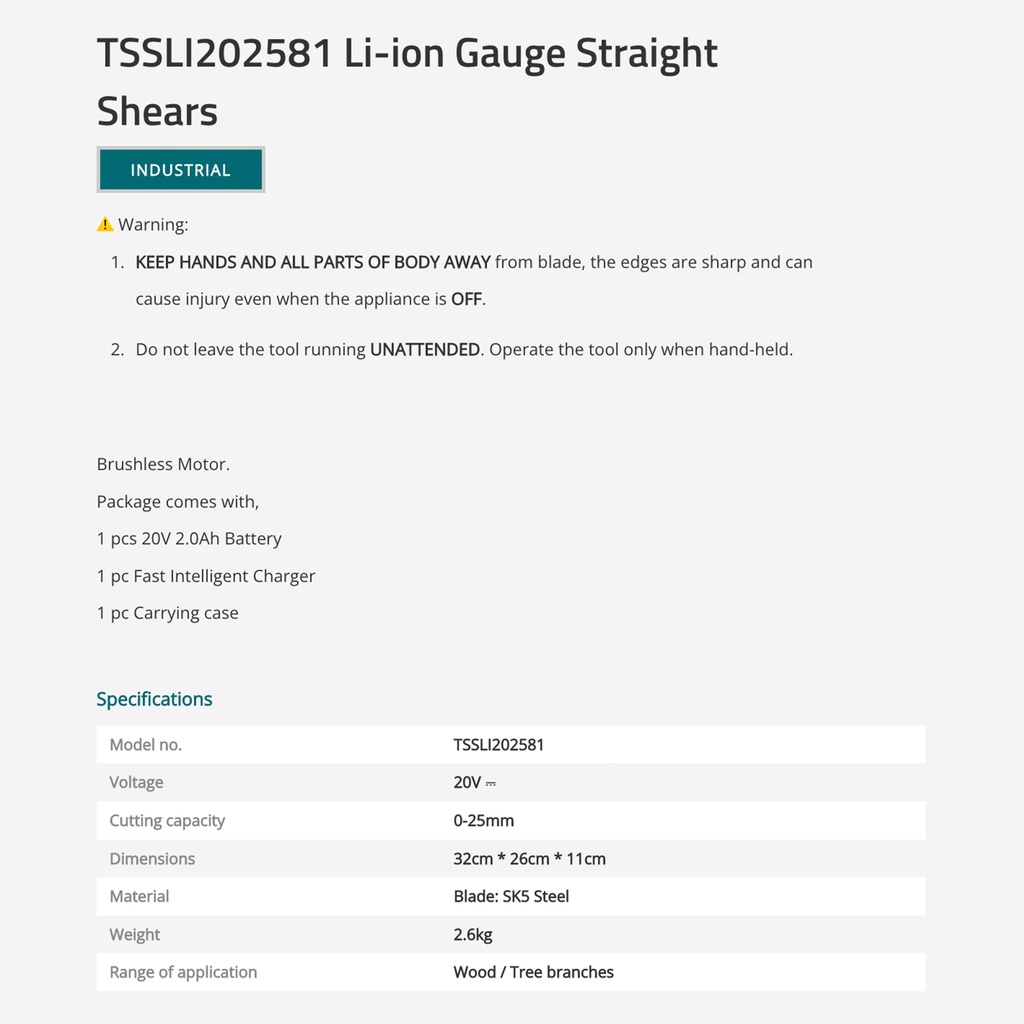The image size is (1024, 1024).
Task: Click the TSSLI202581 model number value in table
Action: 498,745
